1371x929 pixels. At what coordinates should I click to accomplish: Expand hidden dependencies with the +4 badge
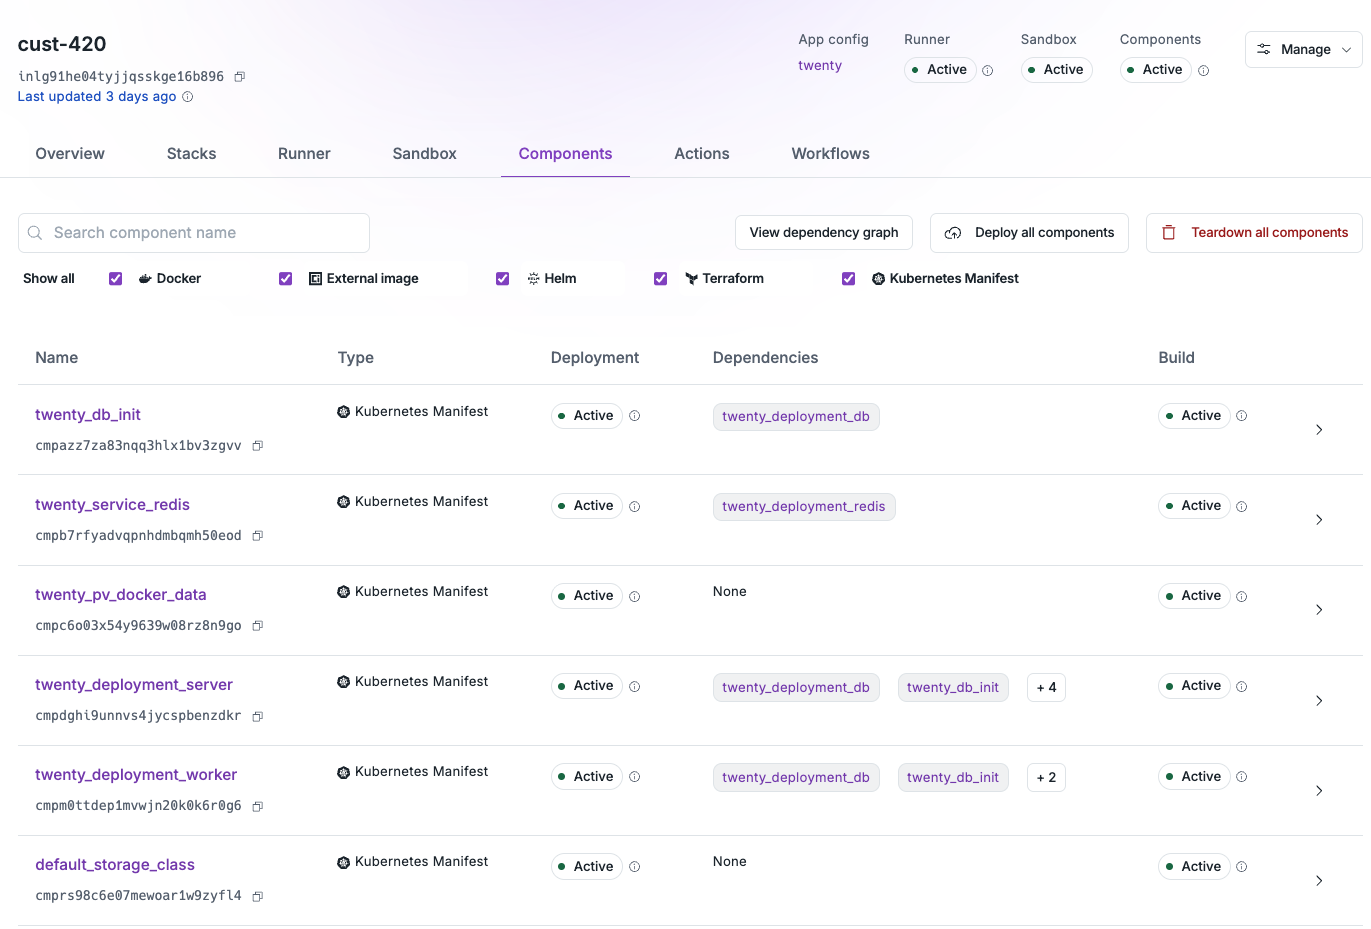1046,687
